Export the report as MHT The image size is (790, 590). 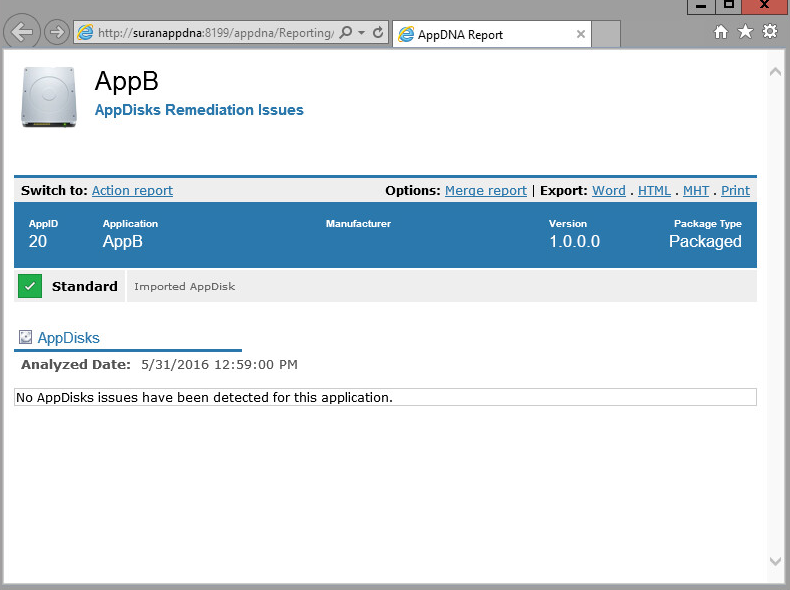coord(696,190)
